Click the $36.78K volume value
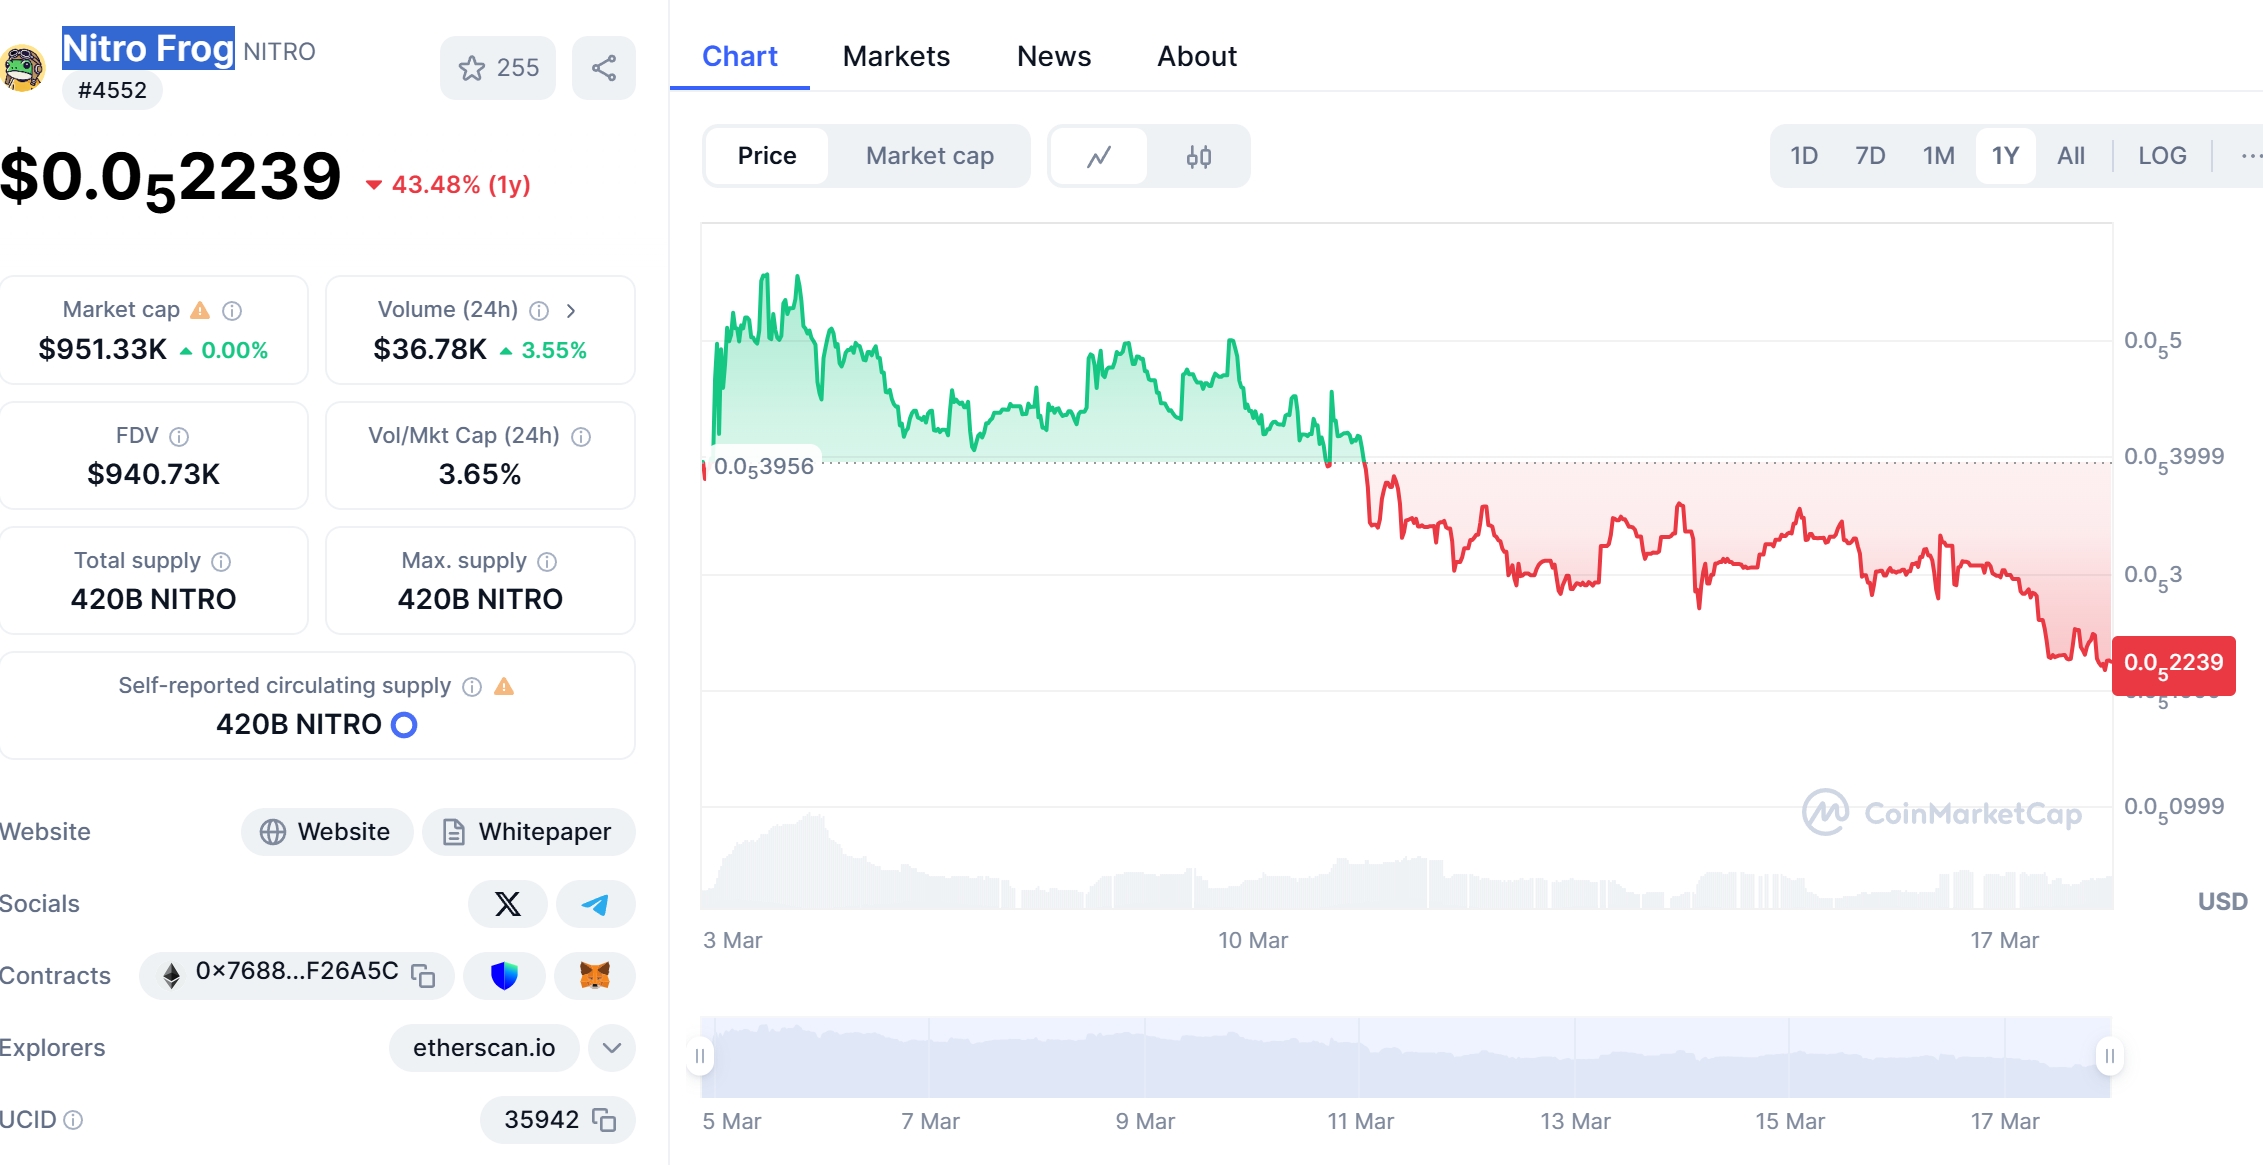This screenshot has width=2263, height=1165. click(x=430, y=349)
